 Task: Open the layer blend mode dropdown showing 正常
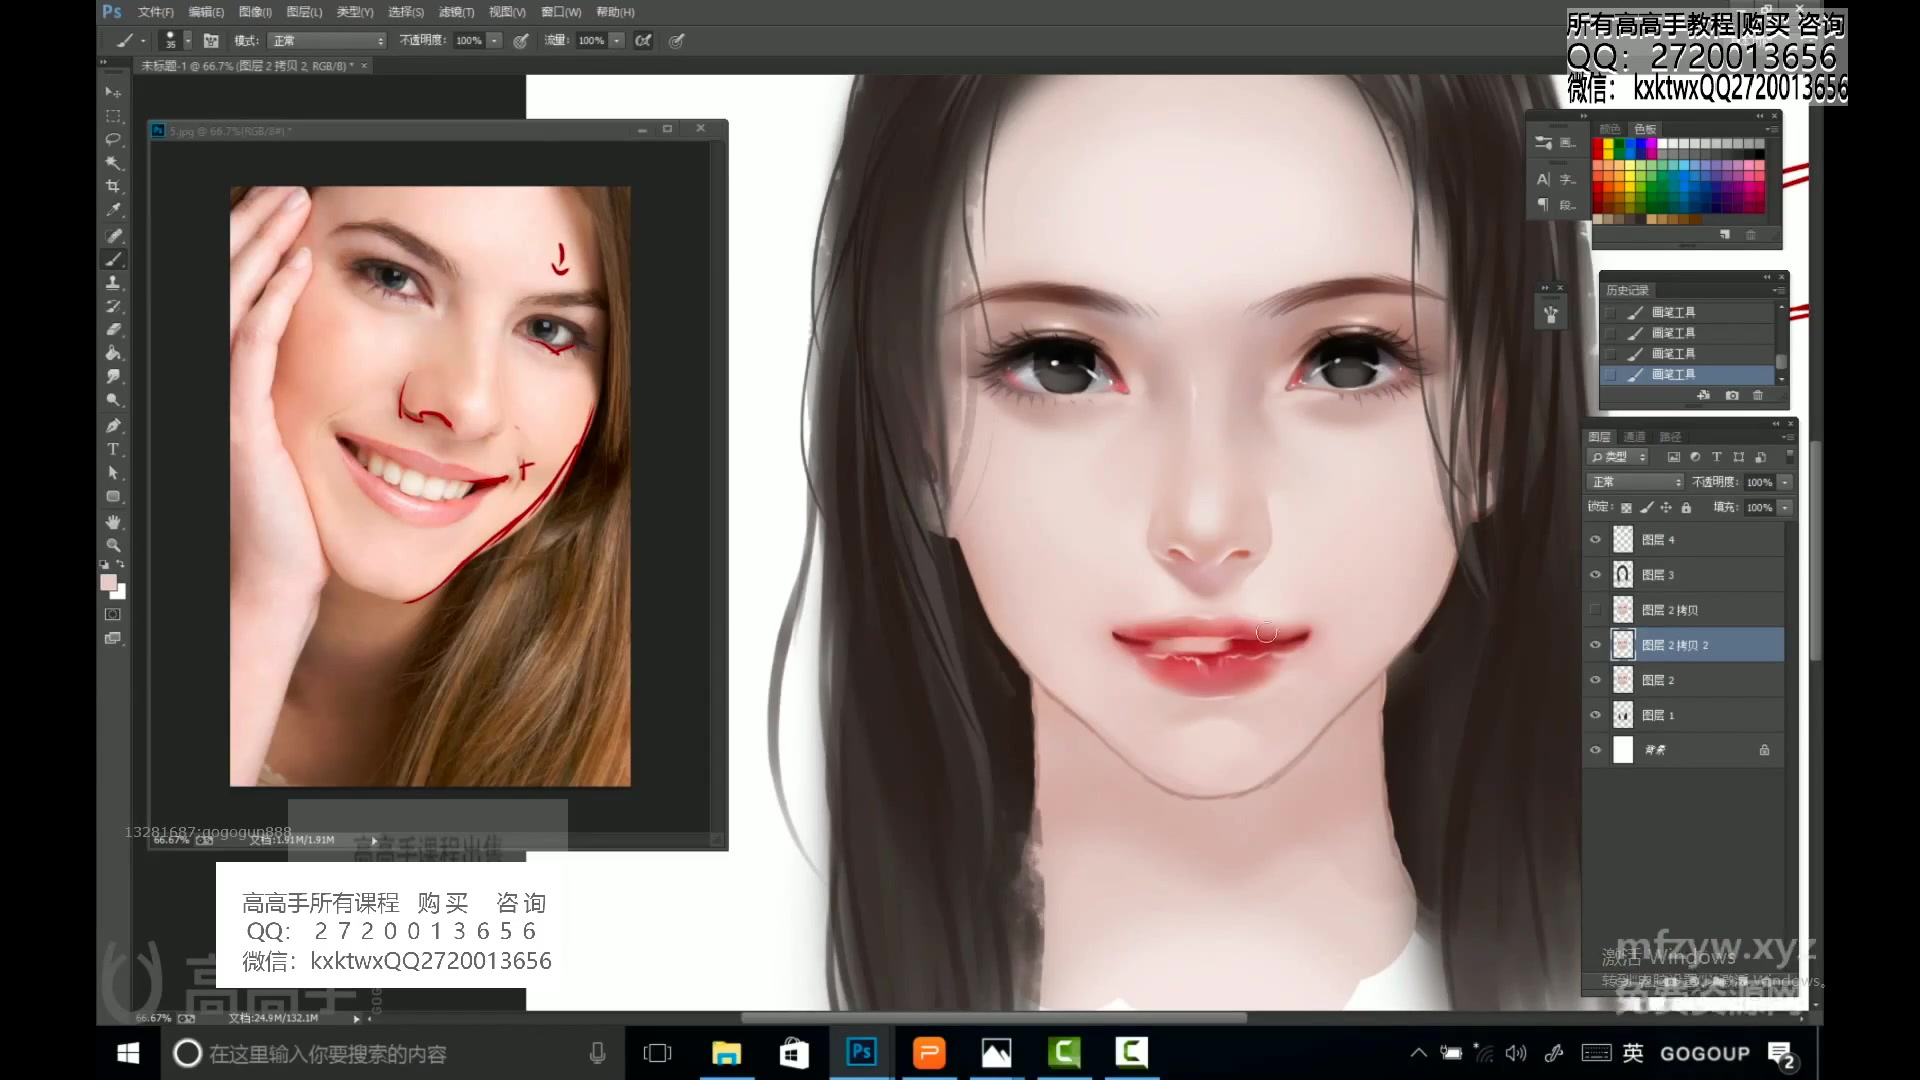(1633, 482)
